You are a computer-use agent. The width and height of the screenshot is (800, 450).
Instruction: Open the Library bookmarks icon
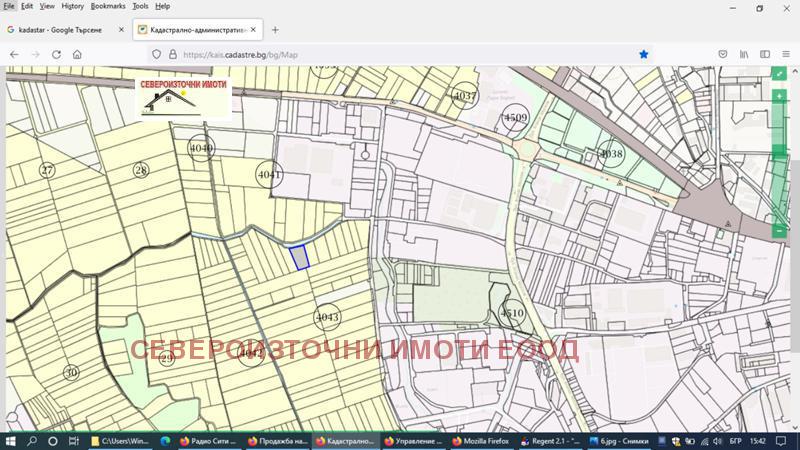pyautogui.click(x=744, y=54)
